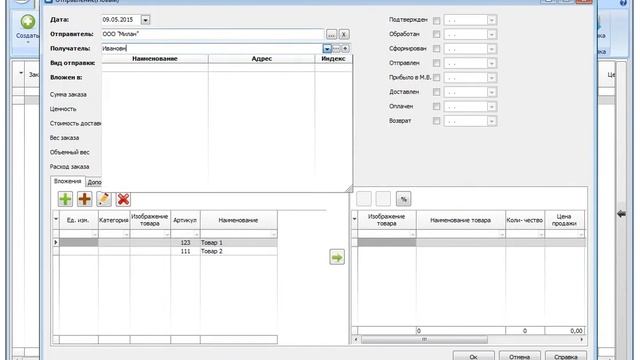The width and height of the screenshot is (640, 360).
Task: Click the green plus add item icon
Action: click(x=65, y=199)
